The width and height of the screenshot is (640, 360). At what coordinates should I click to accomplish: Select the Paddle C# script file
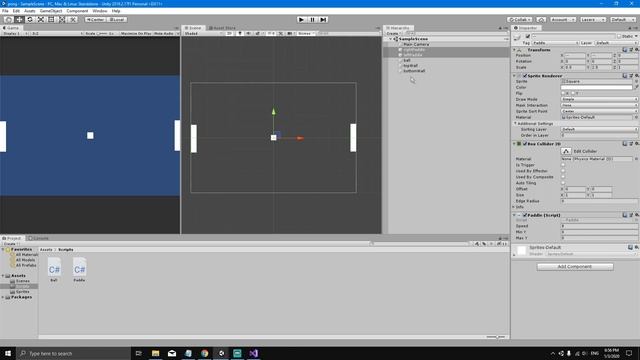79,270
